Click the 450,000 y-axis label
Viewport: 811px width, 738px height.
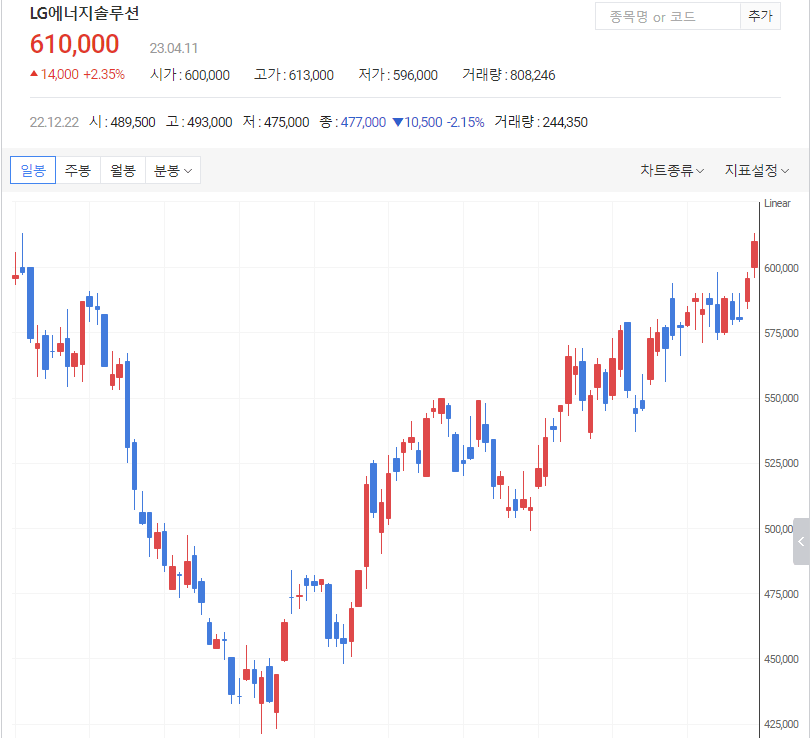[x=781, y=659]
